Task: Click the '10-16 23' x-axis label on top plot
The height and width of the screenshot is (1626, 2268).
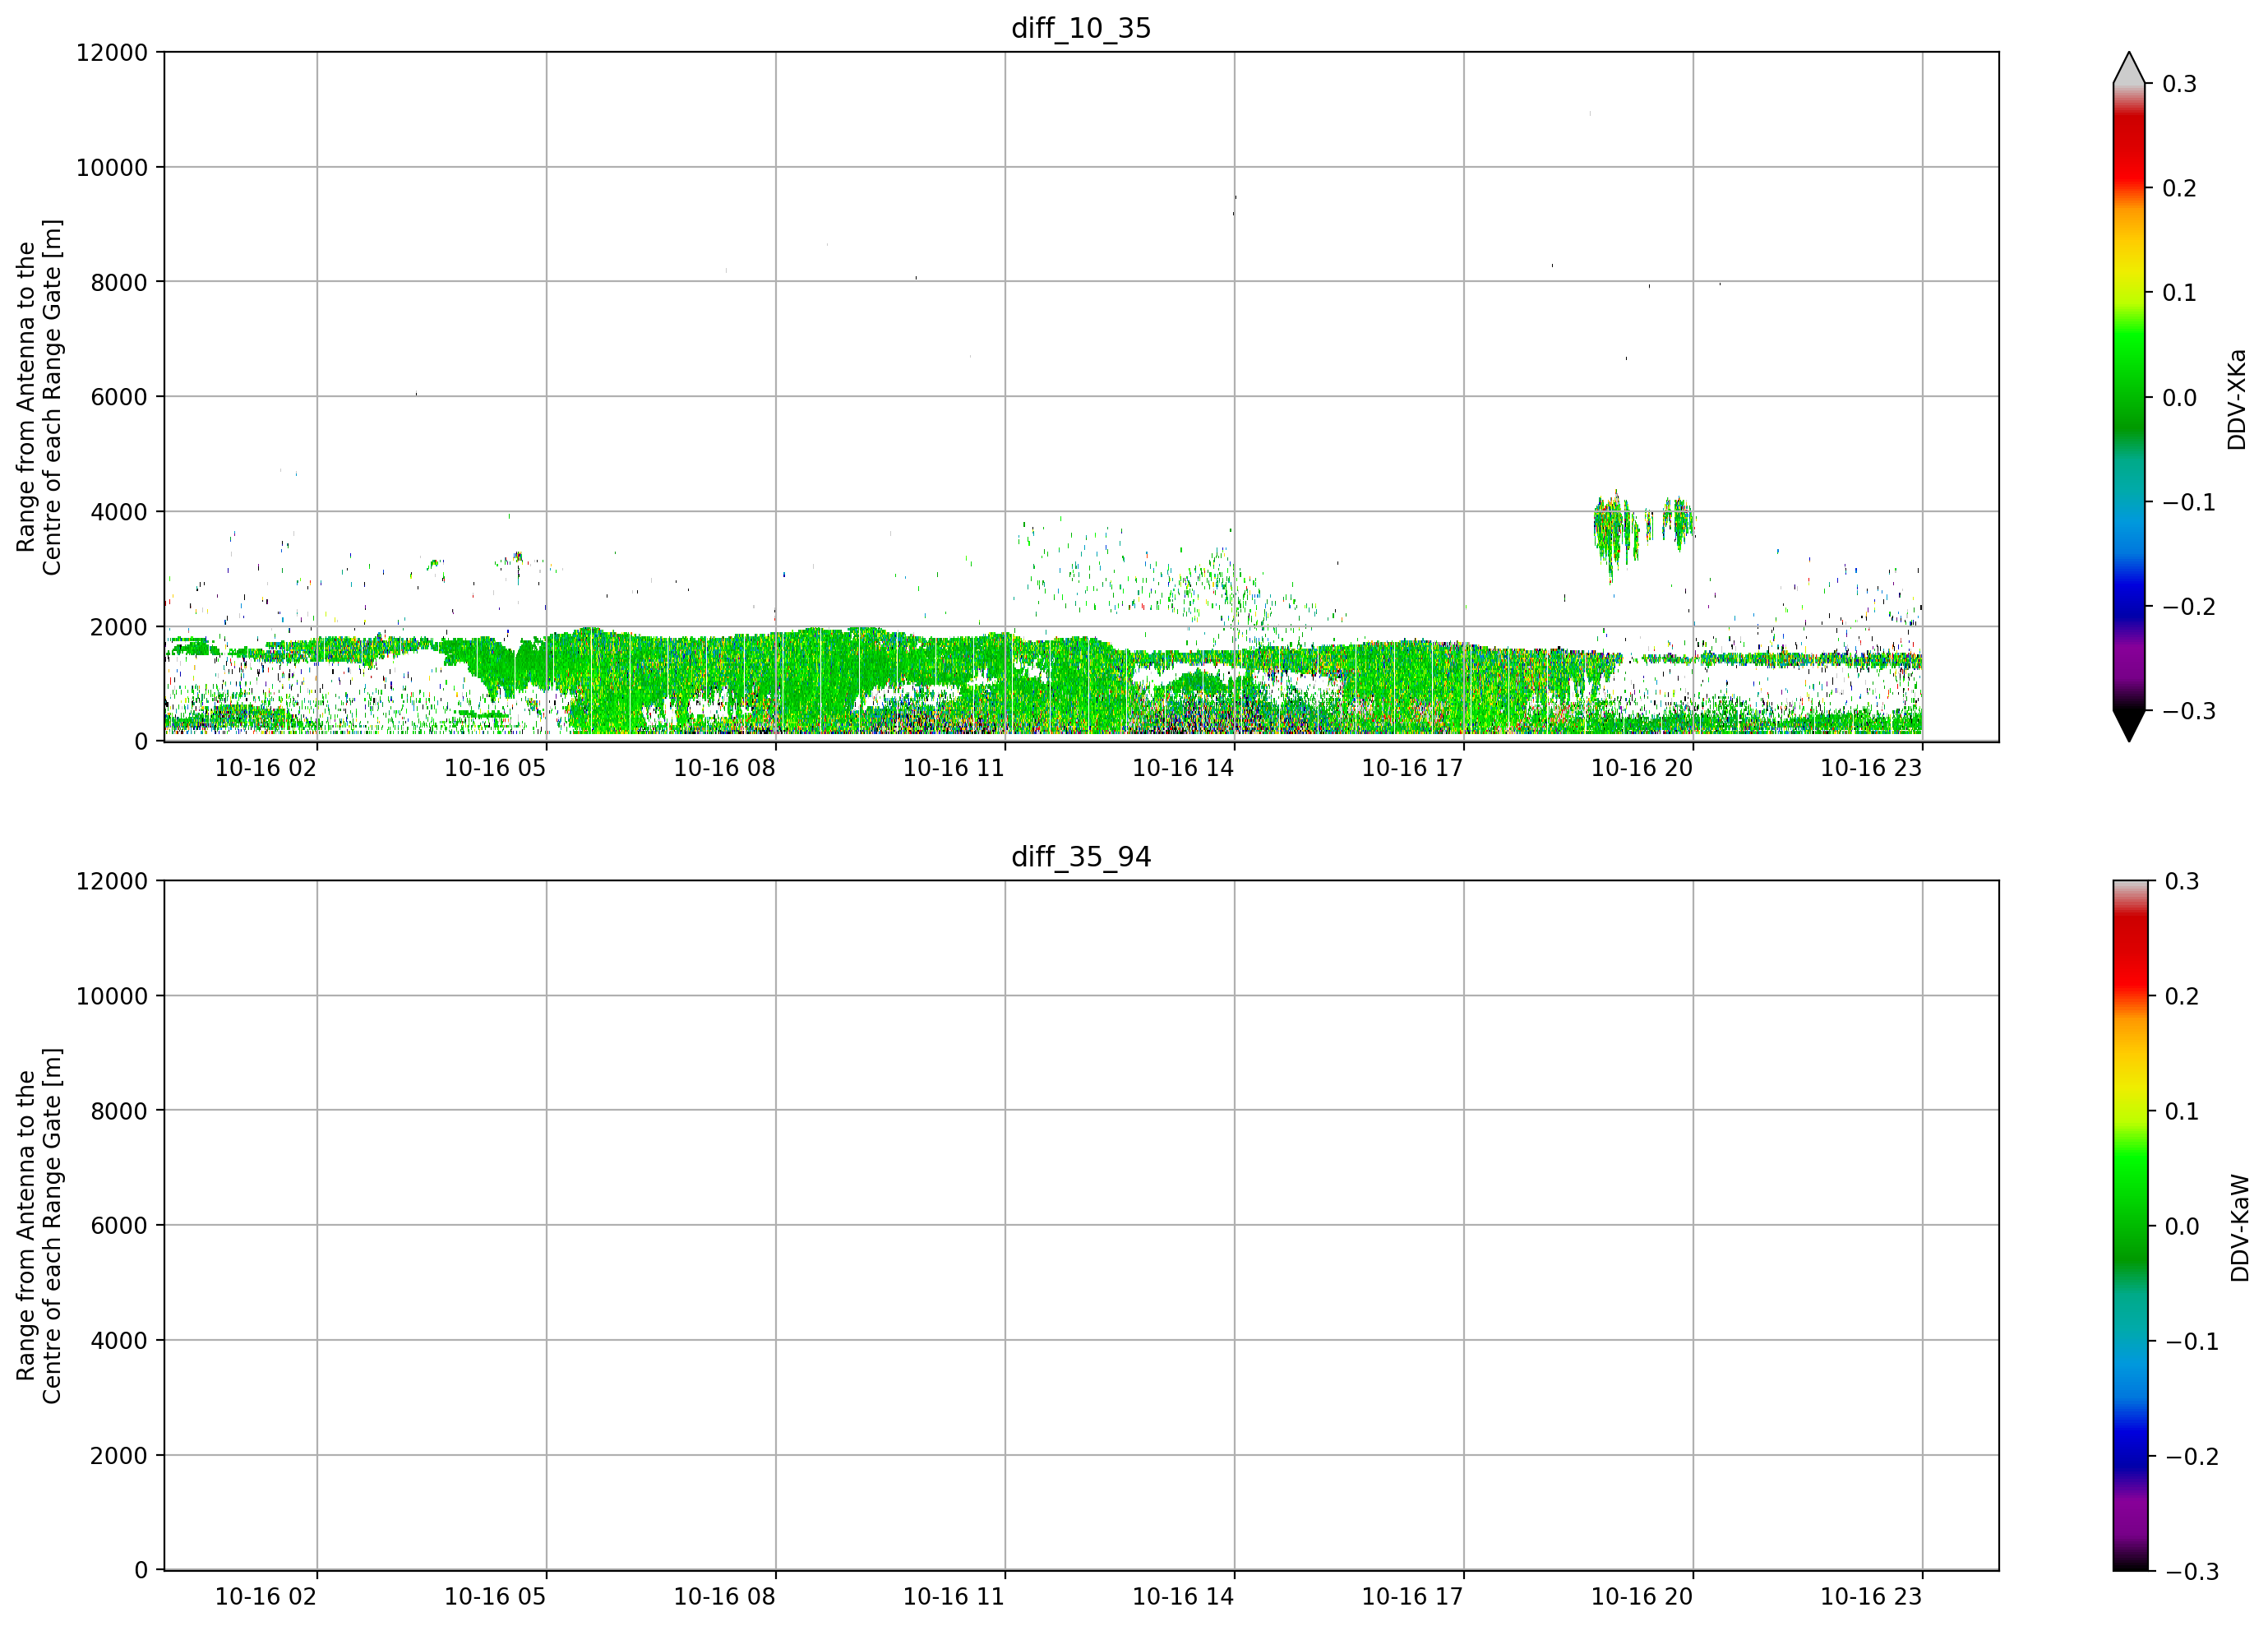Action: [1871, 768]
